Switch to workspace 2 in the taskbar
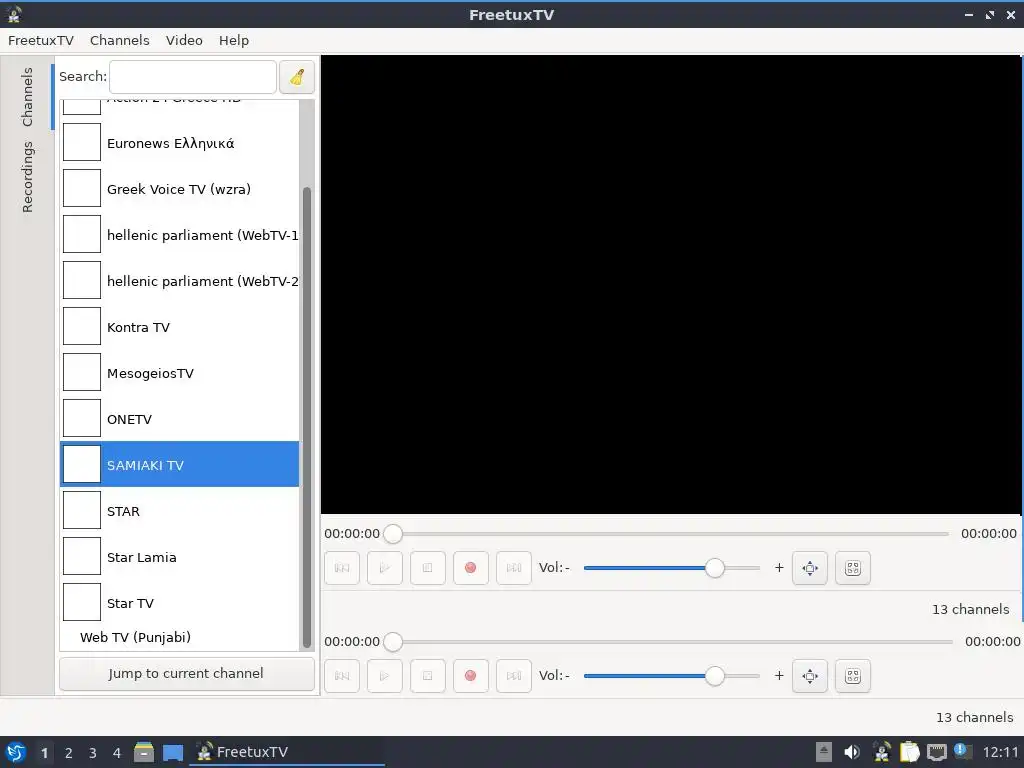 [69, 753]
